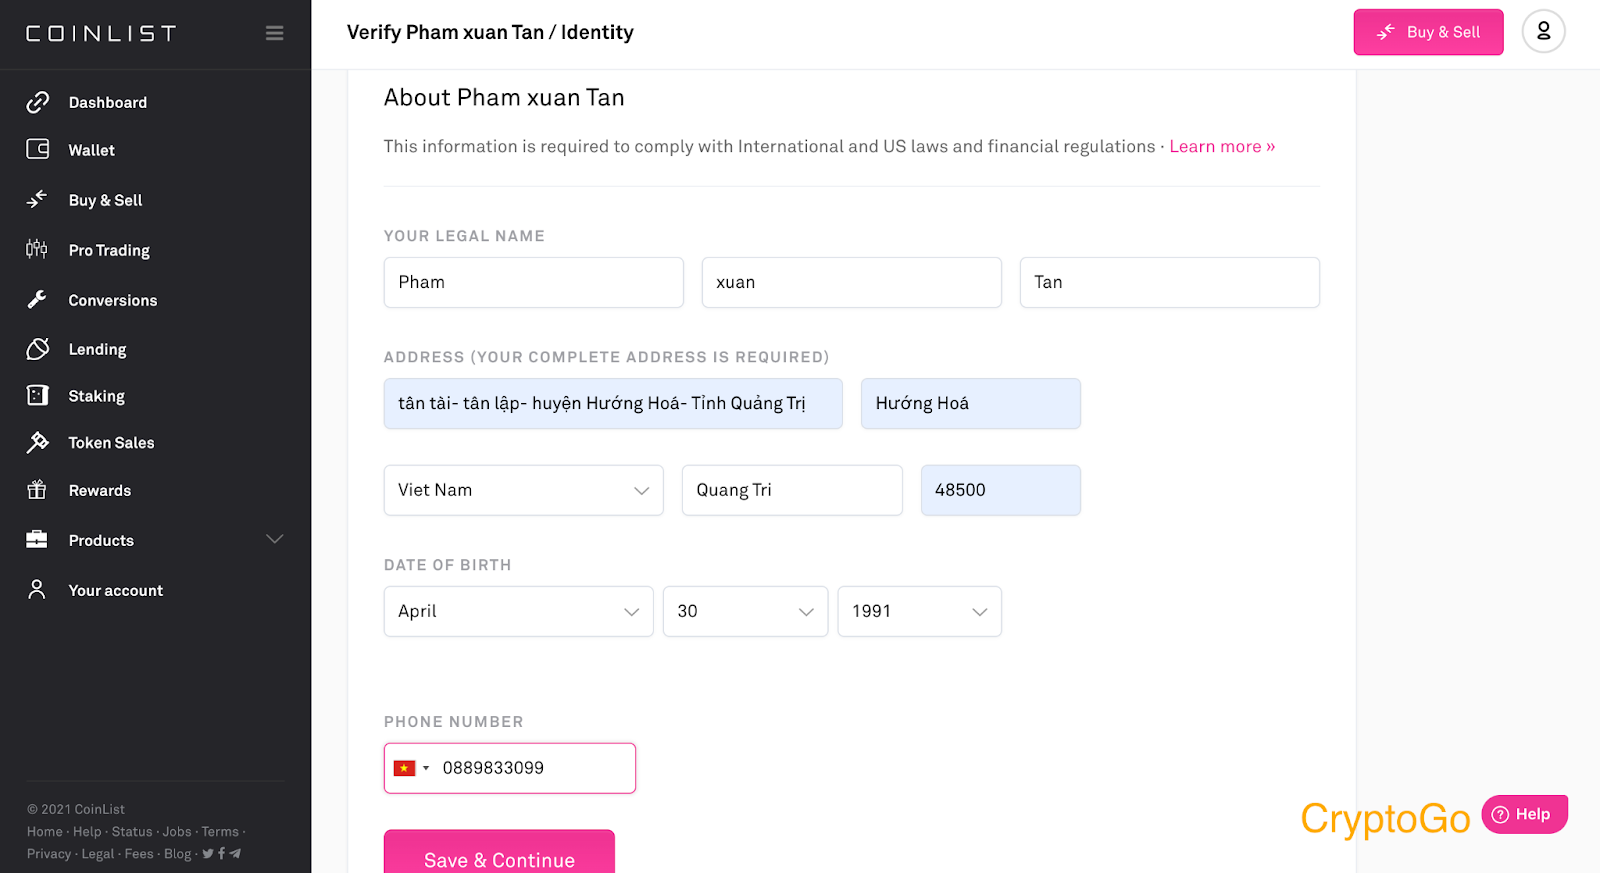This screenshot has height=873, width=1600.
Task: Open the user profile avatar icon
Action: [1543, 32]
